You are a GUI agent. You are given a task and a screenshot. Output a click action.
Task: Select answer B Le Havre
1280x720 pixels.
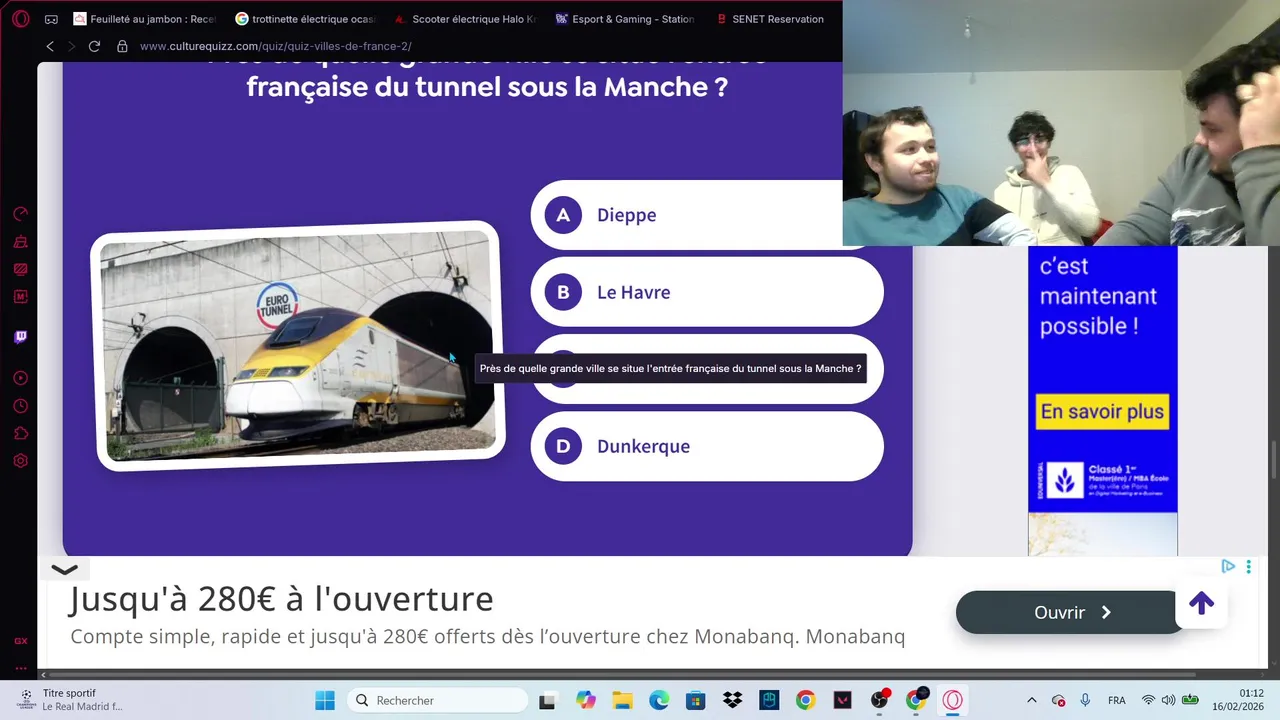click(707, 292)
